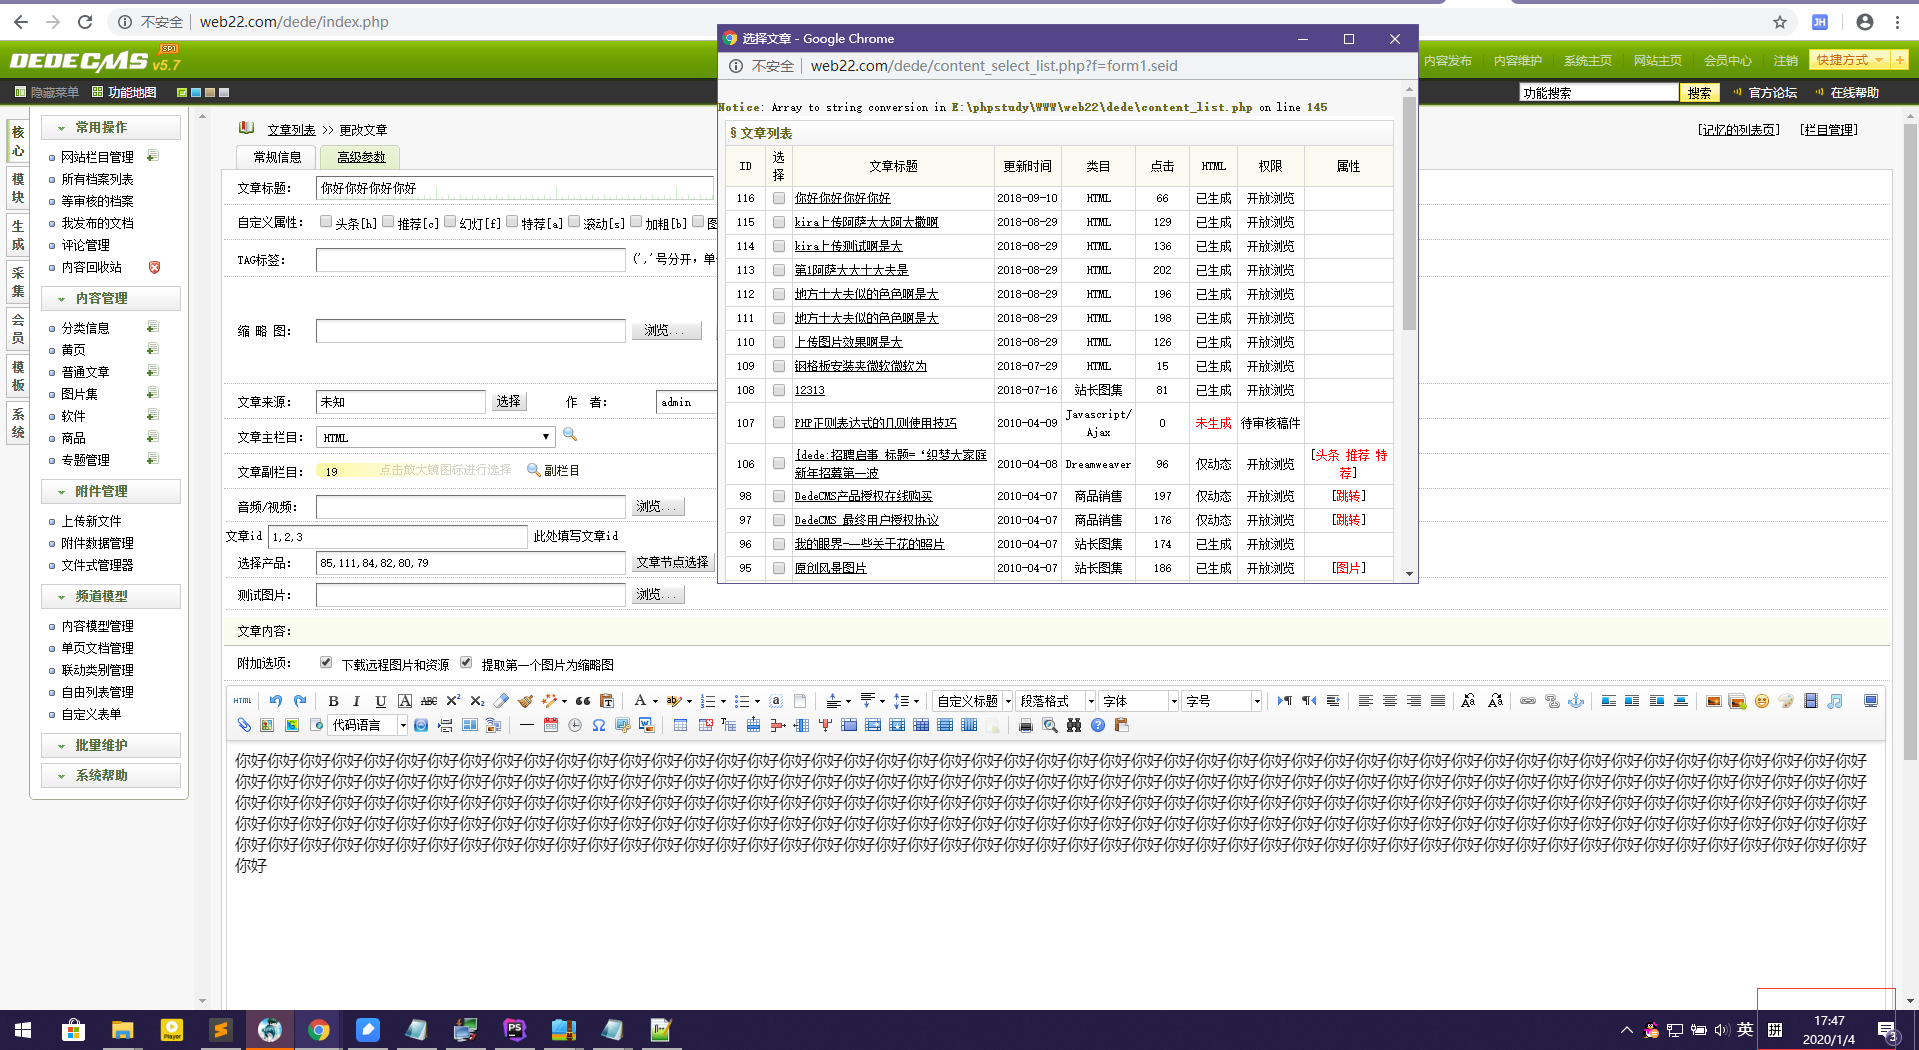Screen dimensions: 1919x1050
Task: Open the 字号 font size dropdown
Action: [1222, 701]
